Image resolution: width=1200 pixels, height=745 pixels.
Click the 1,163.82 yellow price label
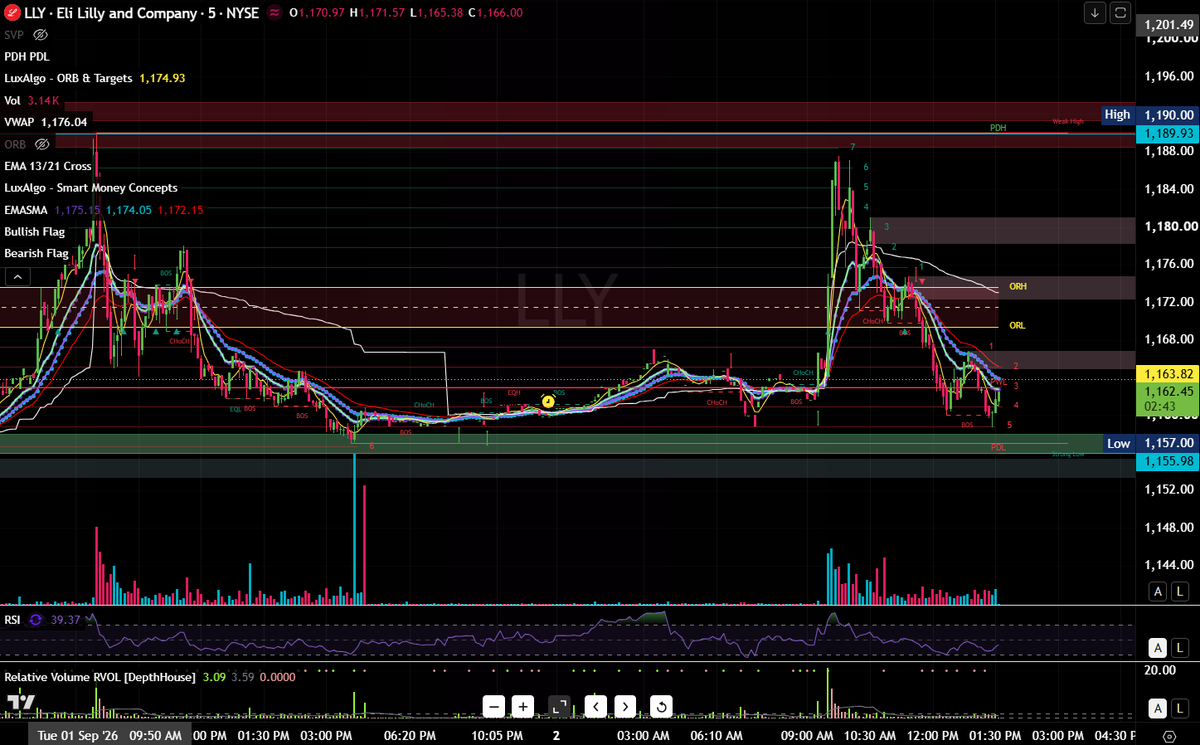[x=1167, y=373]
